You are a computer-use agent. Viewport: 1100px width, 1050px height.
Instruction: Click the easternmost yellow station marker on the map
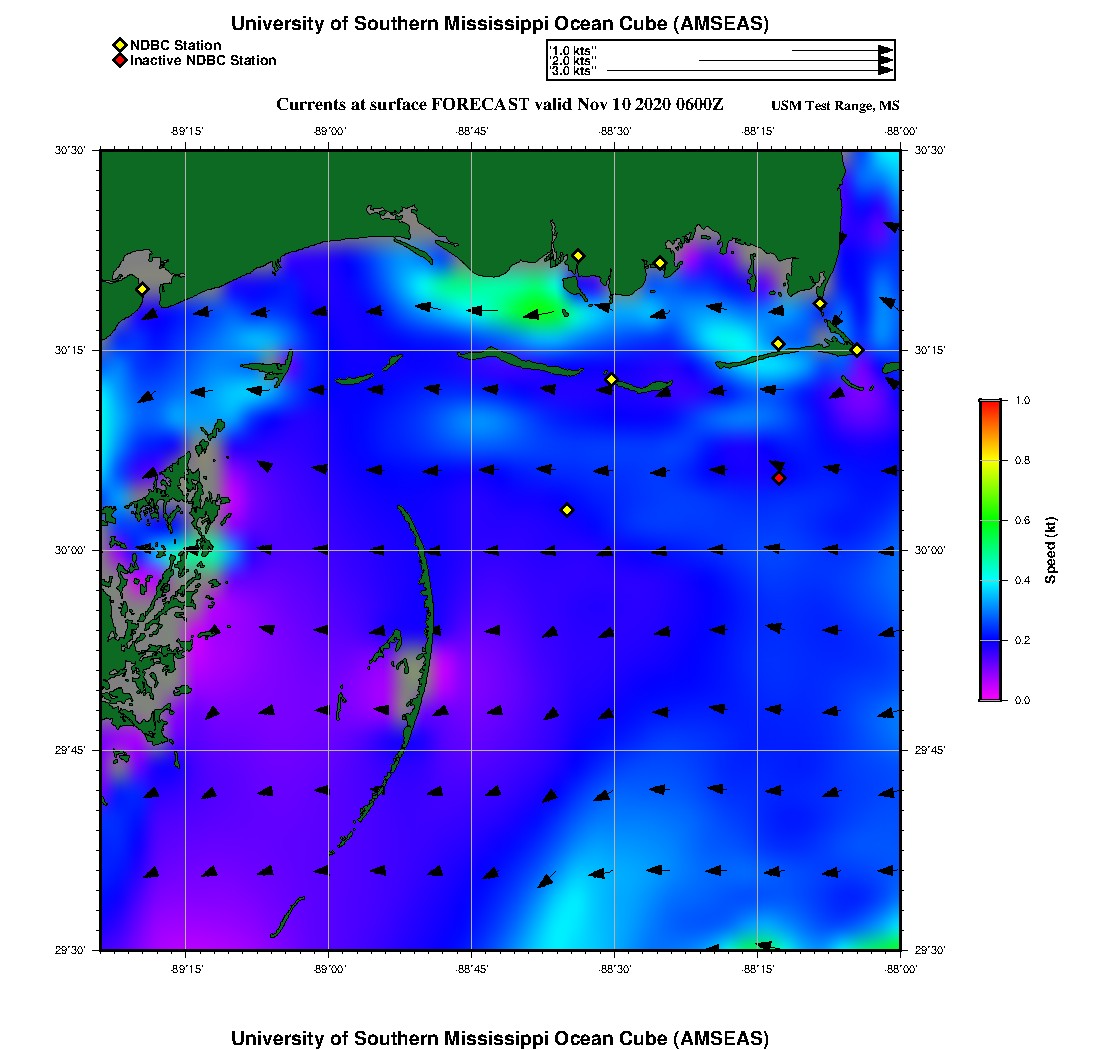pos(857,349)
